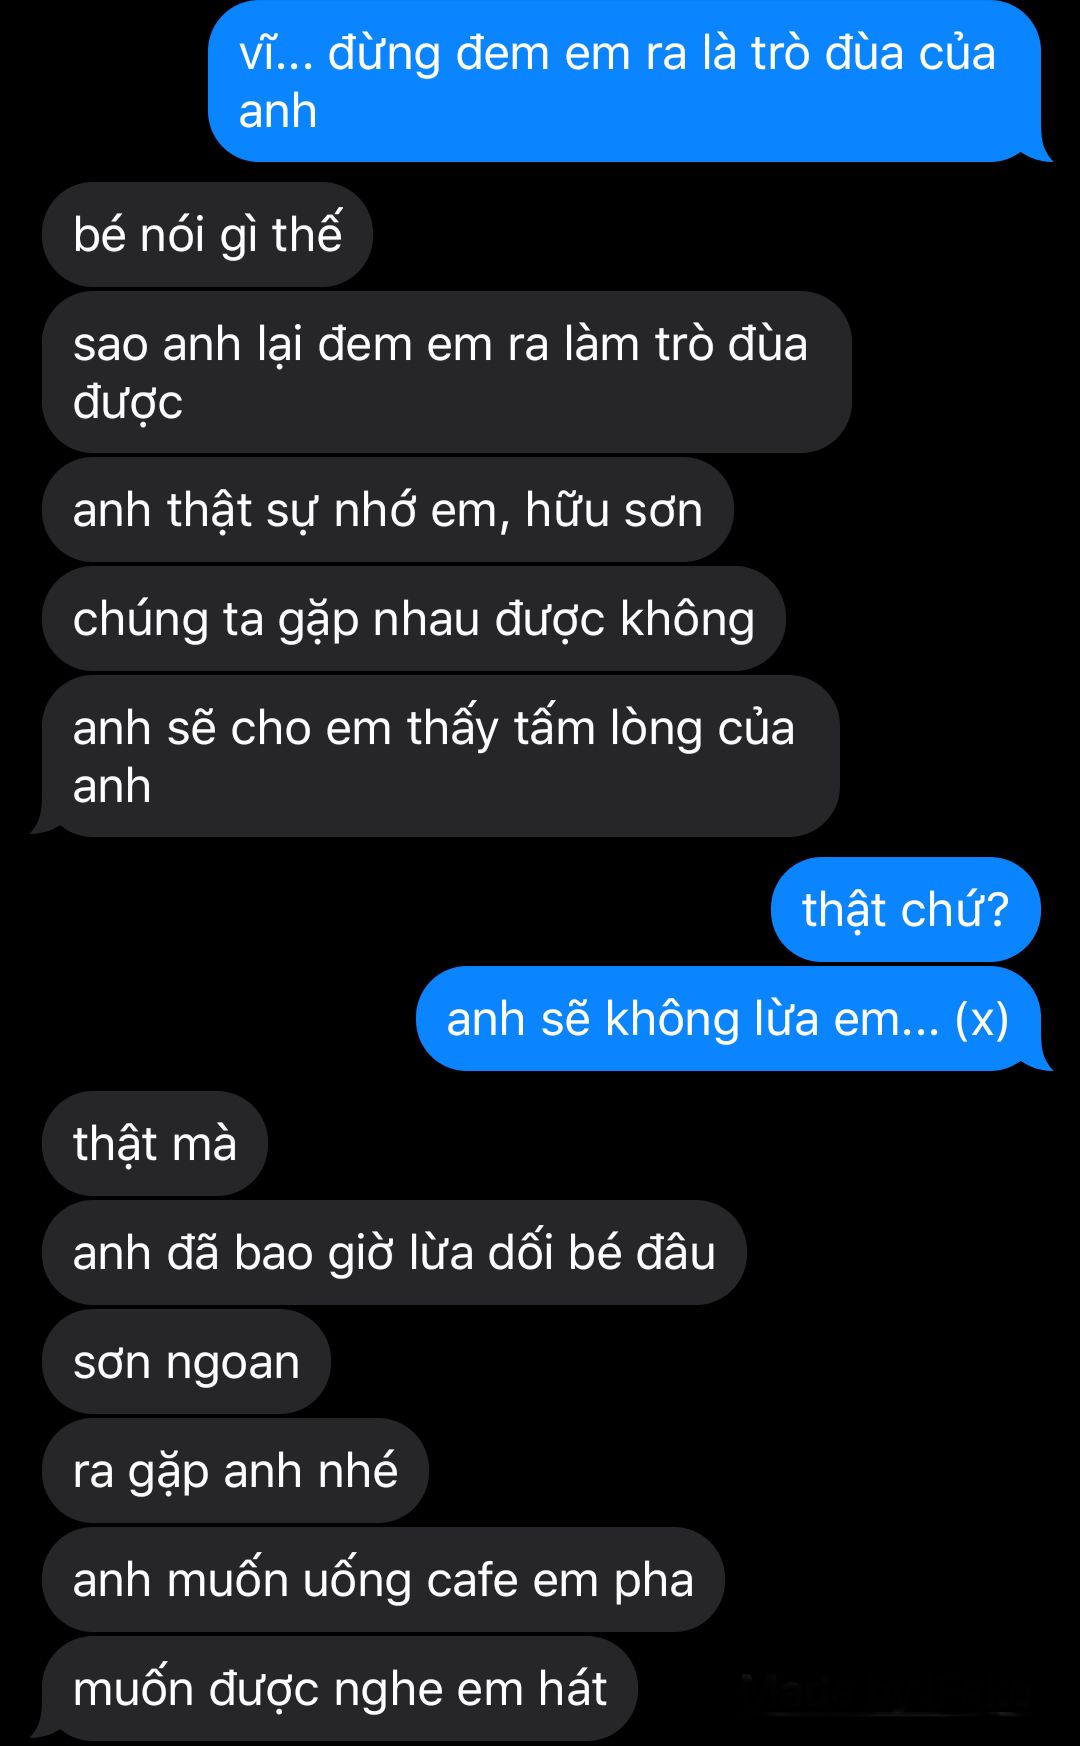Tap the blue "thật chứ?" message
1080x1746 pixels.
(x=906, y=909)
